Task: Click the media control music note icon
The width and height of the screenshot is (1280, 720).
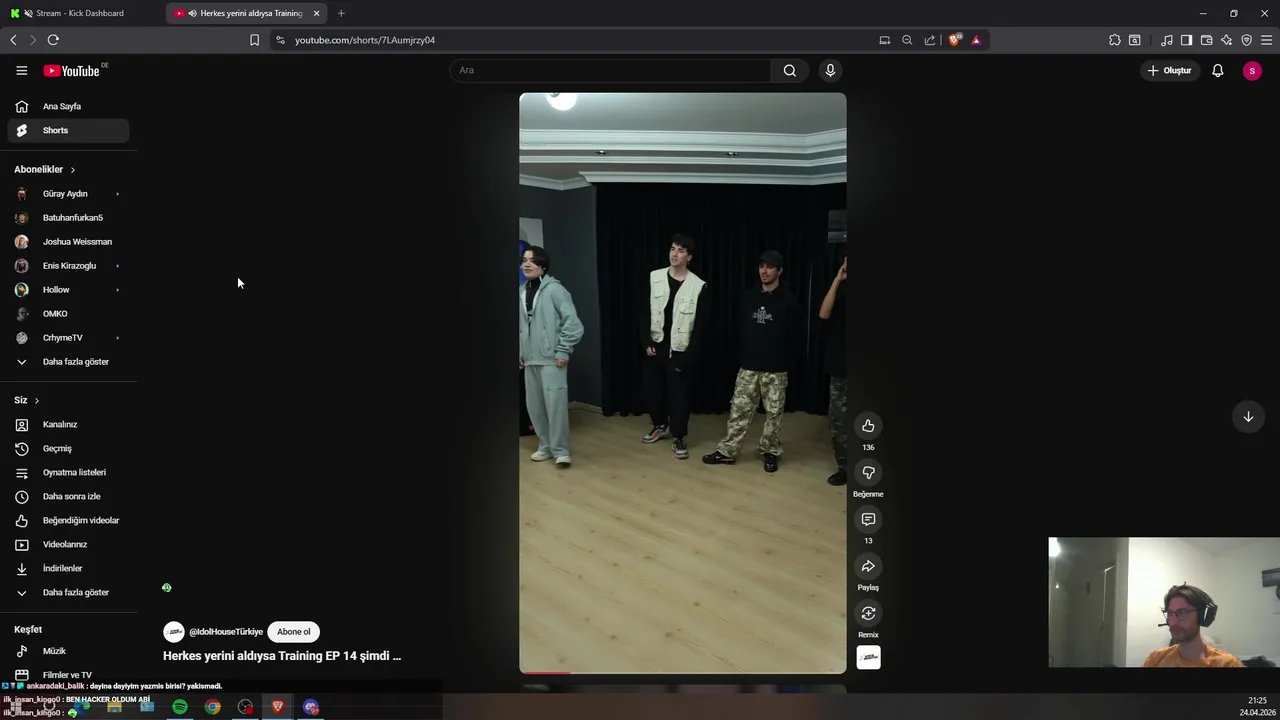Action: [x=1167, y=40]
